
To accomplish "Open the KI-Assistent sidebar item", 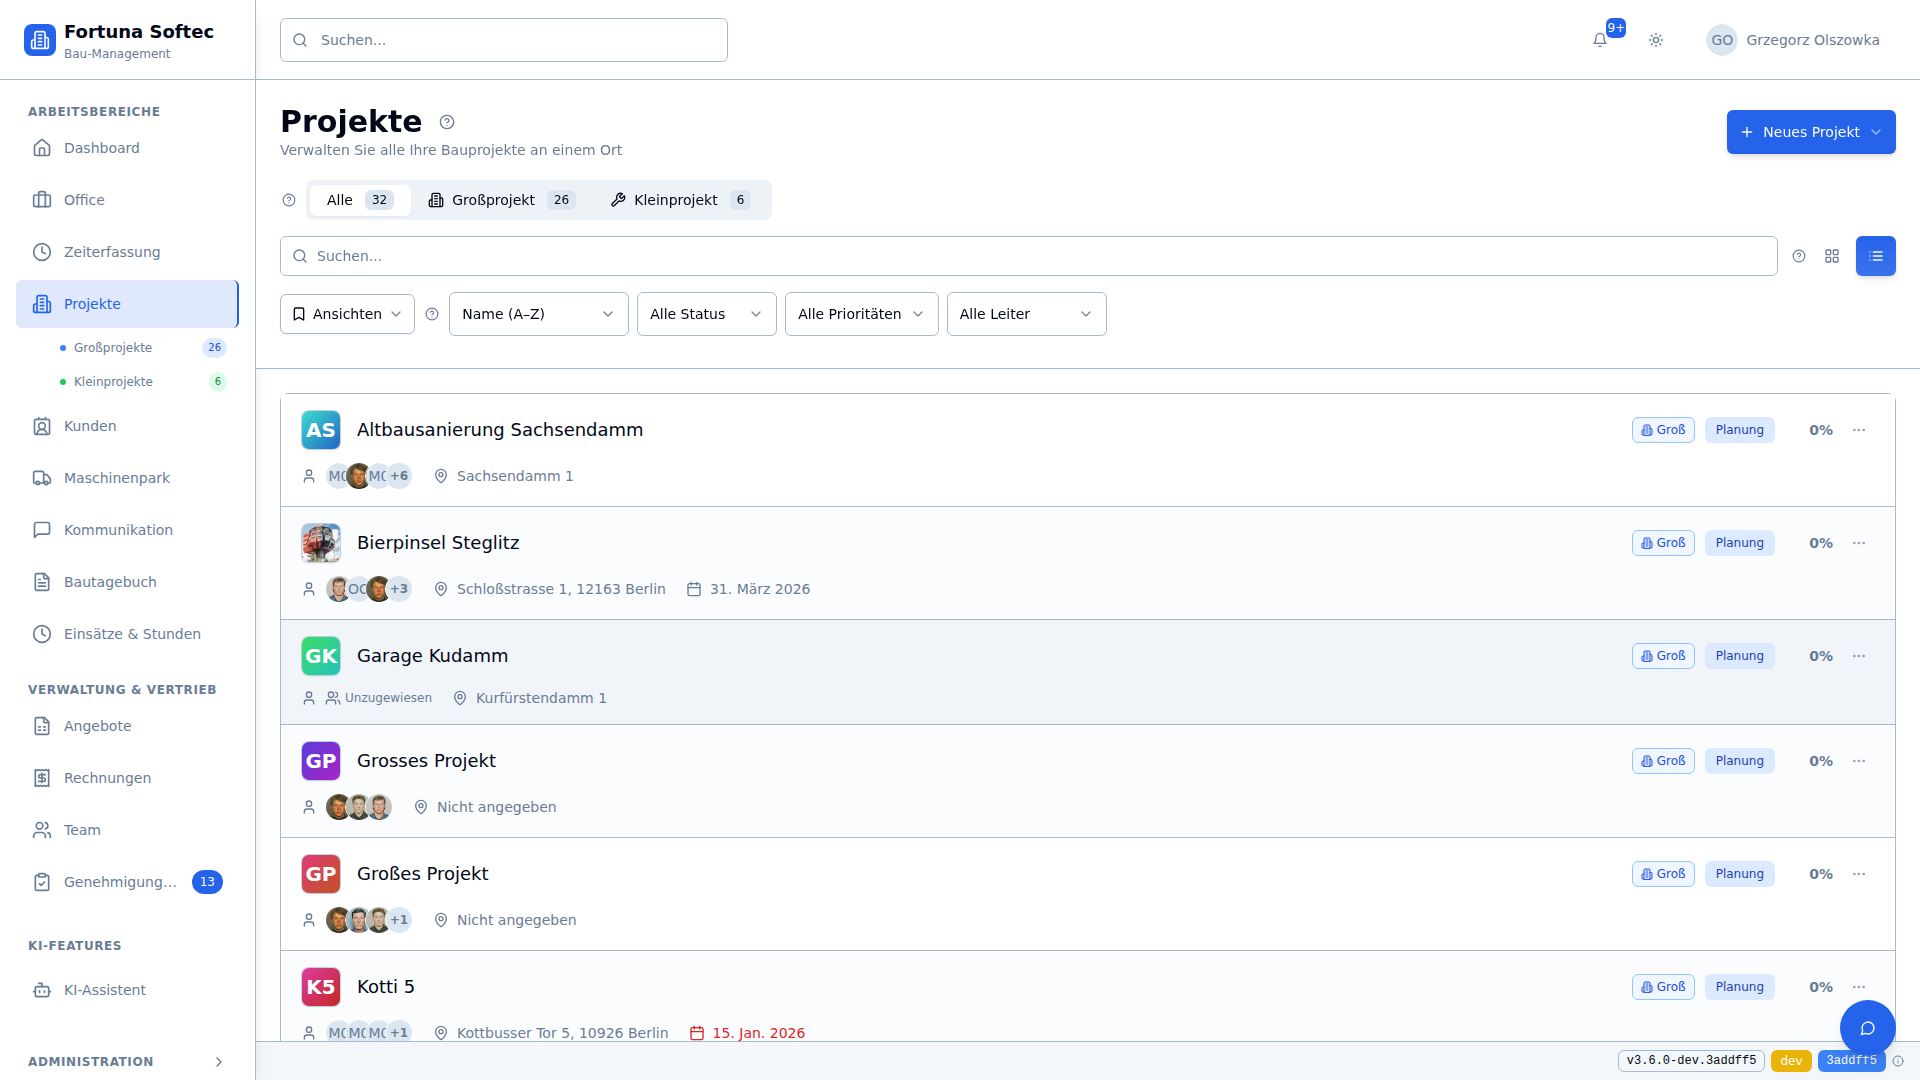I will (x=105, y=990).
